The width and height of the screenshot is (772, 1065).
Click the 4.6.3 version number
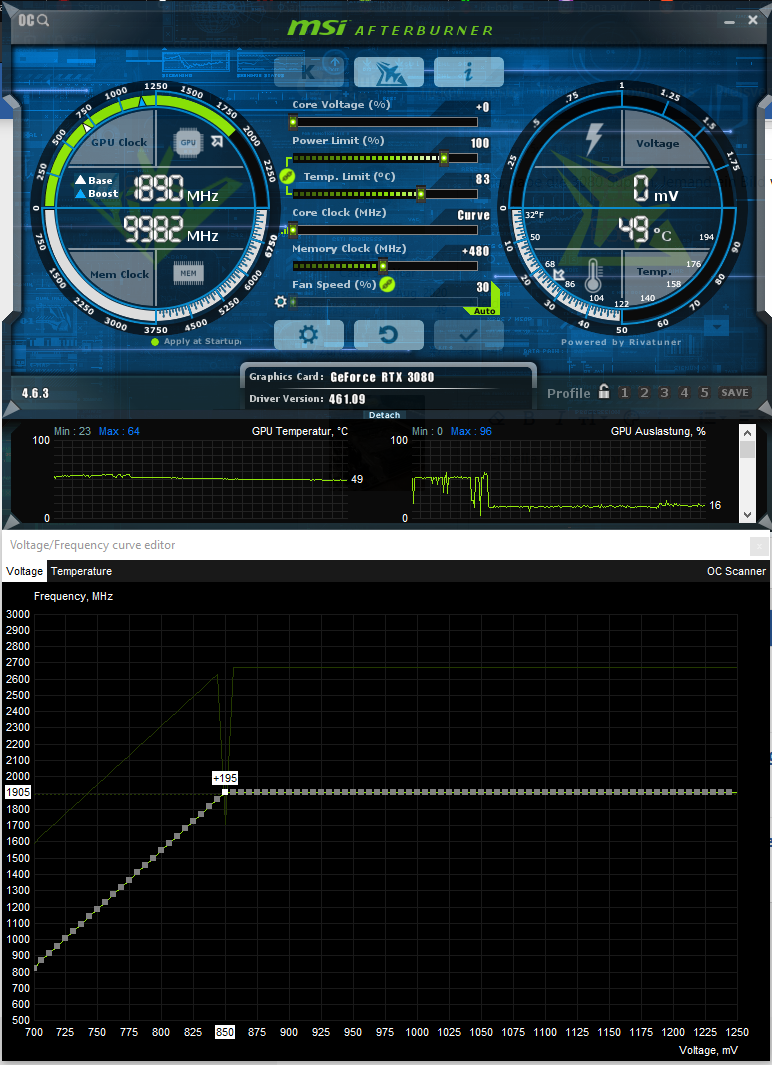35,393
